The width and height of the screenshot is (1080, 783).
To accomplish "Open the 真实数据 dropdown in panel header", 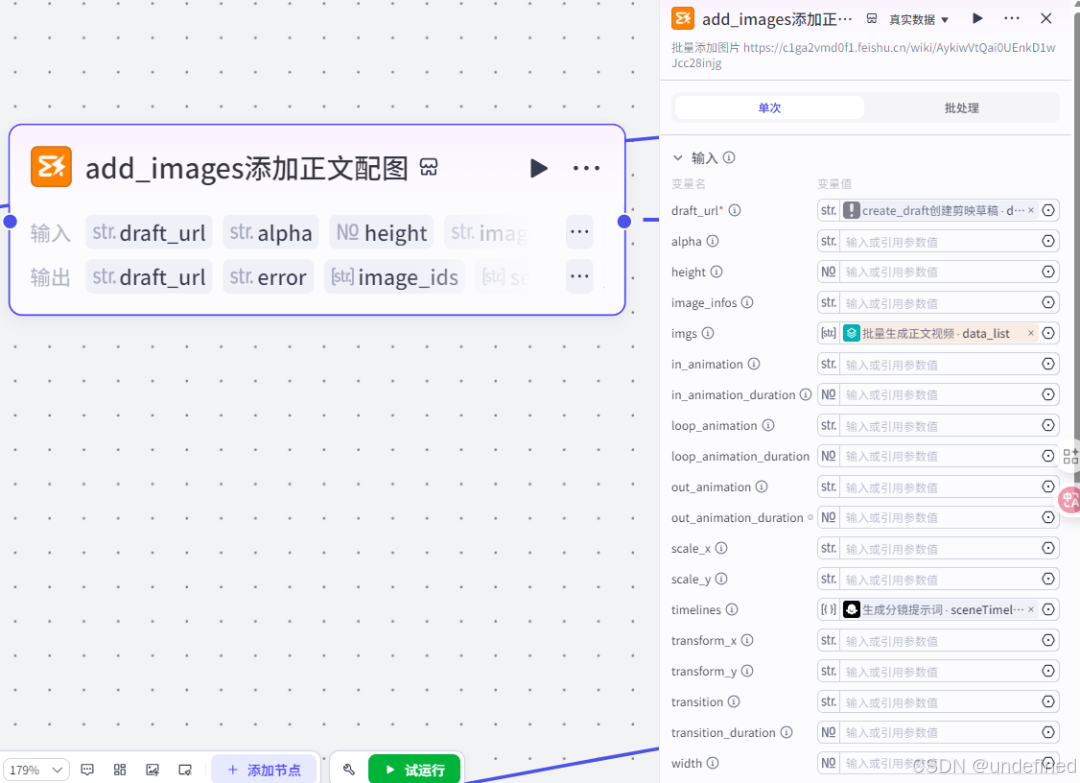I will pyautogui.click(x=919, y=19).
